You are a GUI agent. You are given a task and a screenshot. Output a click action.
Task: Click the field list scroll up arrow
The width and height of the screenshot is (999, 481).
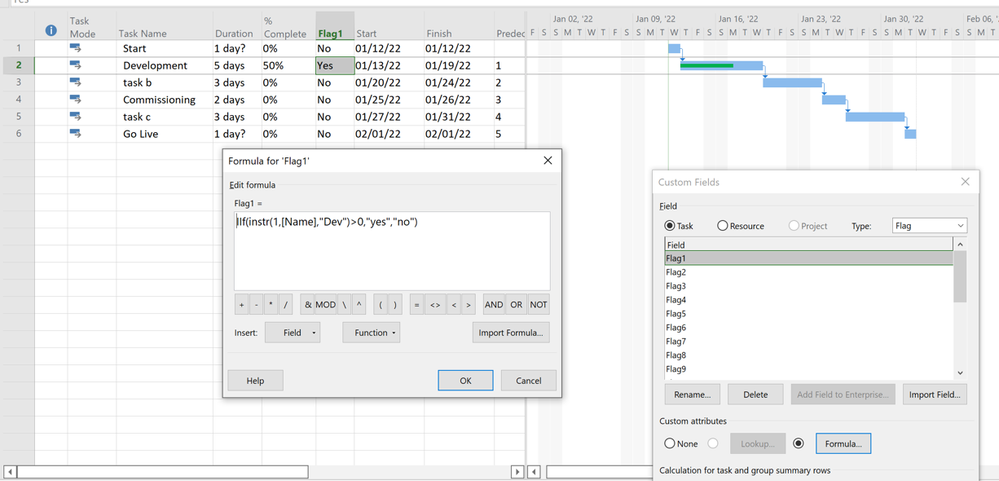click(x=960, y=244)
